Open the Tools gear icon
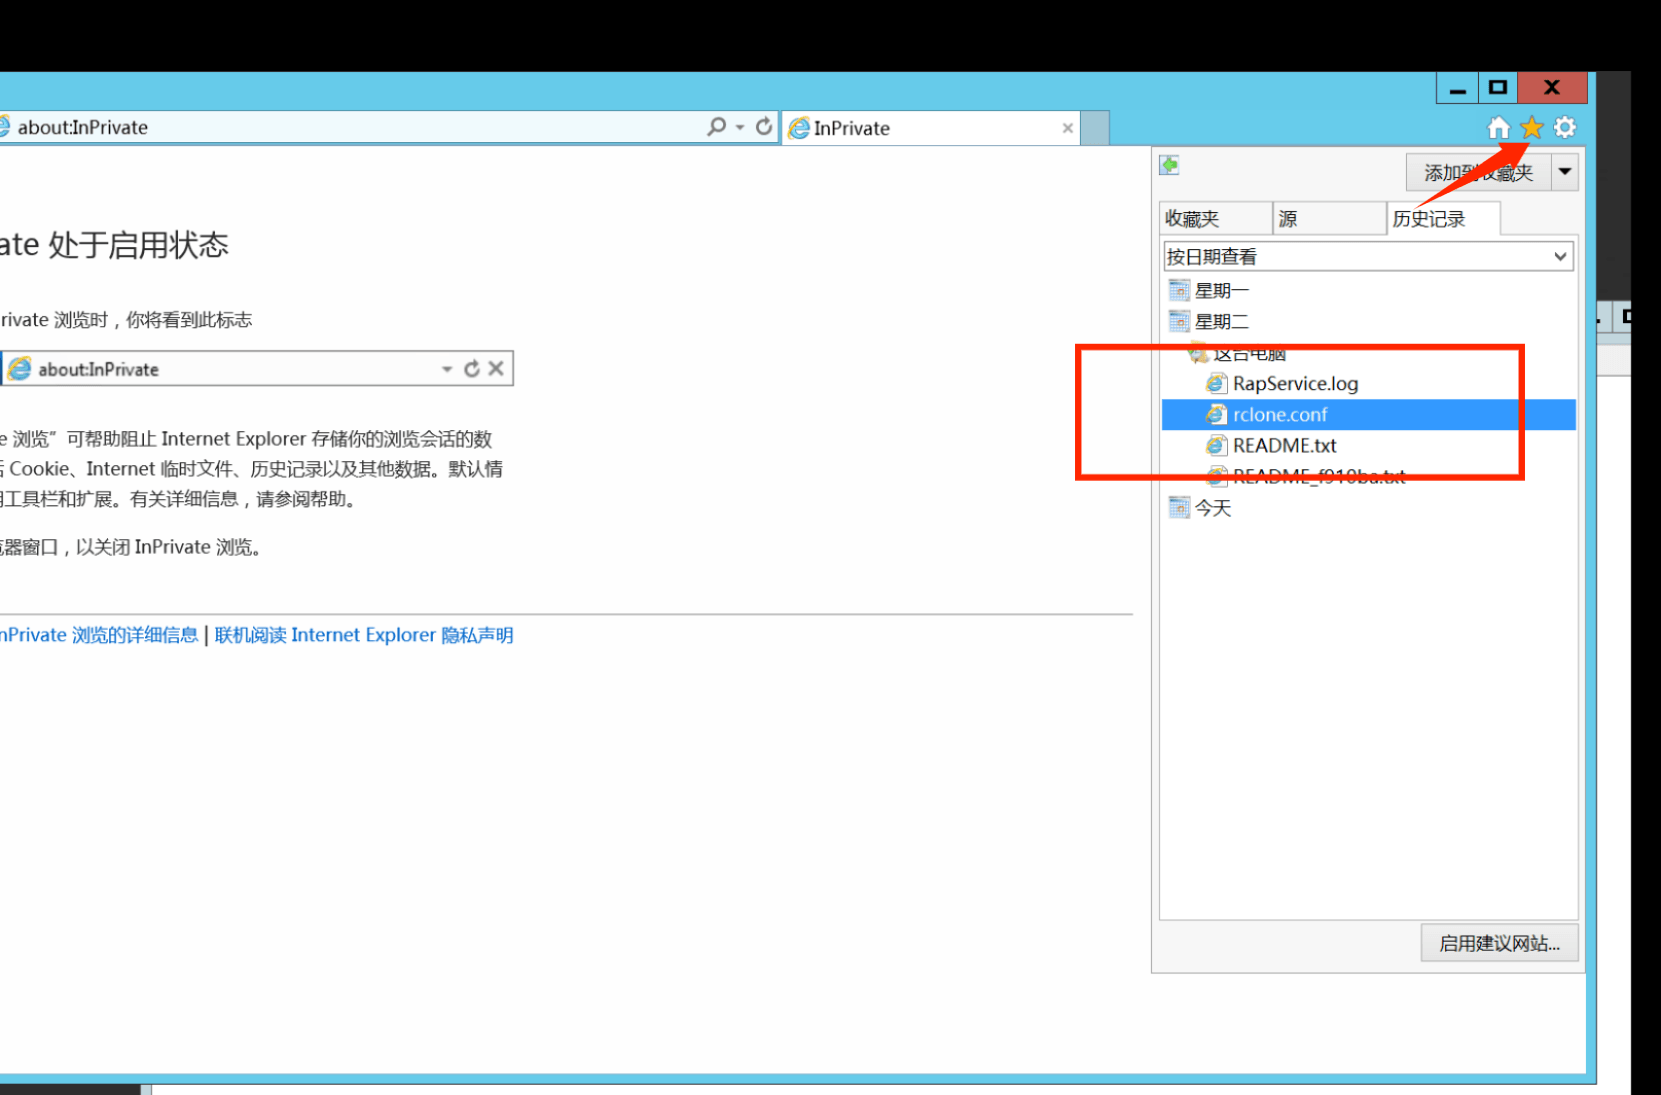This screenshot has width=1661, height=1095. pyautogui.click(x=1565, y=128)
